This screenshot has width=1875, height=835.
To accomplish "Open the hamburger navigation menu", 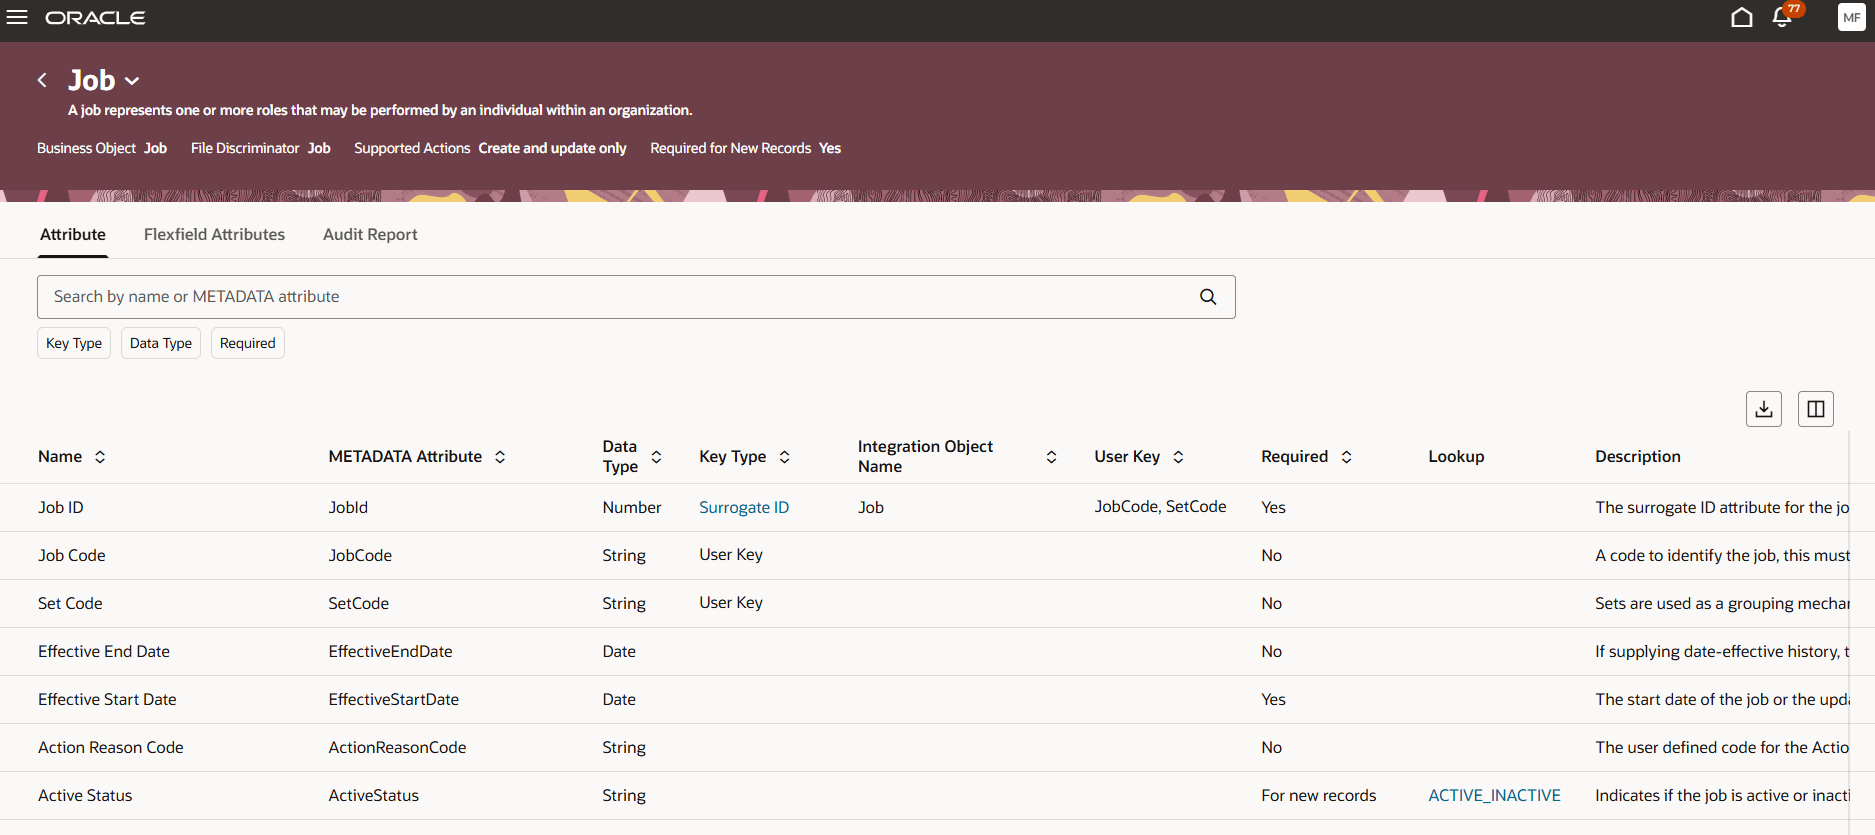I will tap(17, 18).
